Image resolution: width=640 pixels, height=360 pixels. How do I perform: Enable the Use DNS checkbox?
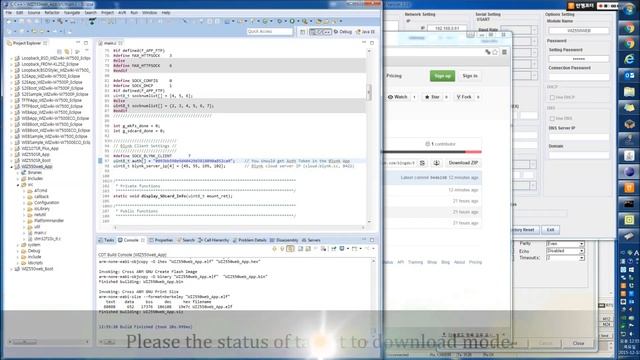[552, 118]
